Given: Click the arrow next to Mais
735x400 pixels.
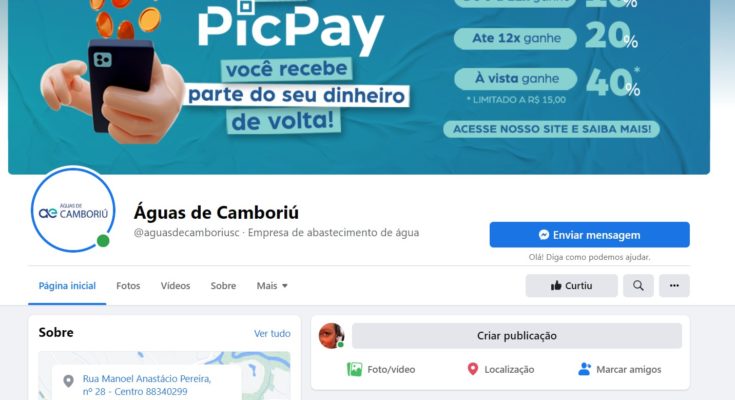Looking at the screenshot, I should coord(285,286).
